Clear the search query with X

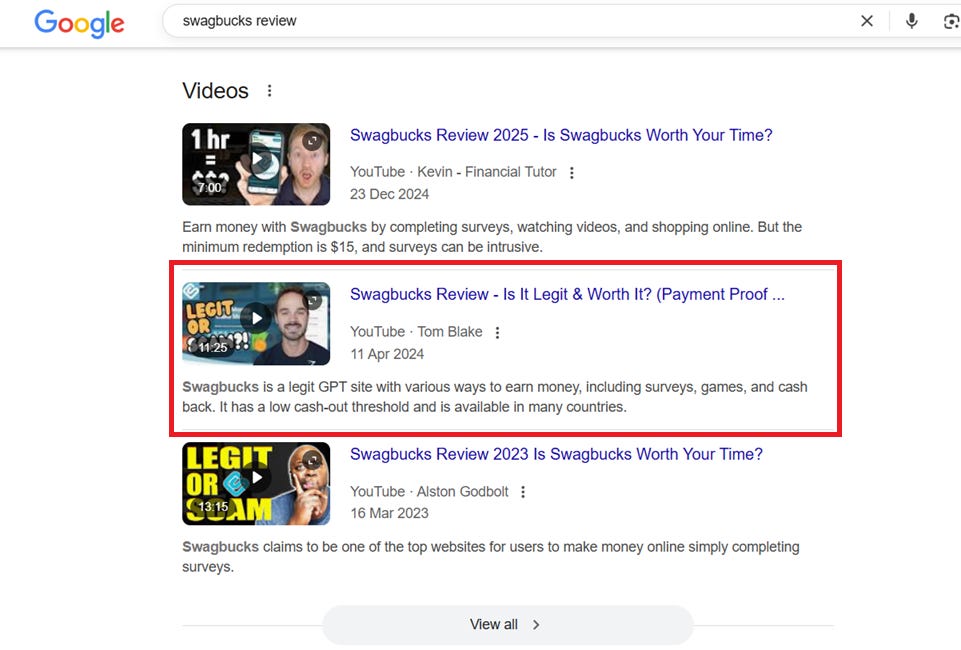click(867, 21)
